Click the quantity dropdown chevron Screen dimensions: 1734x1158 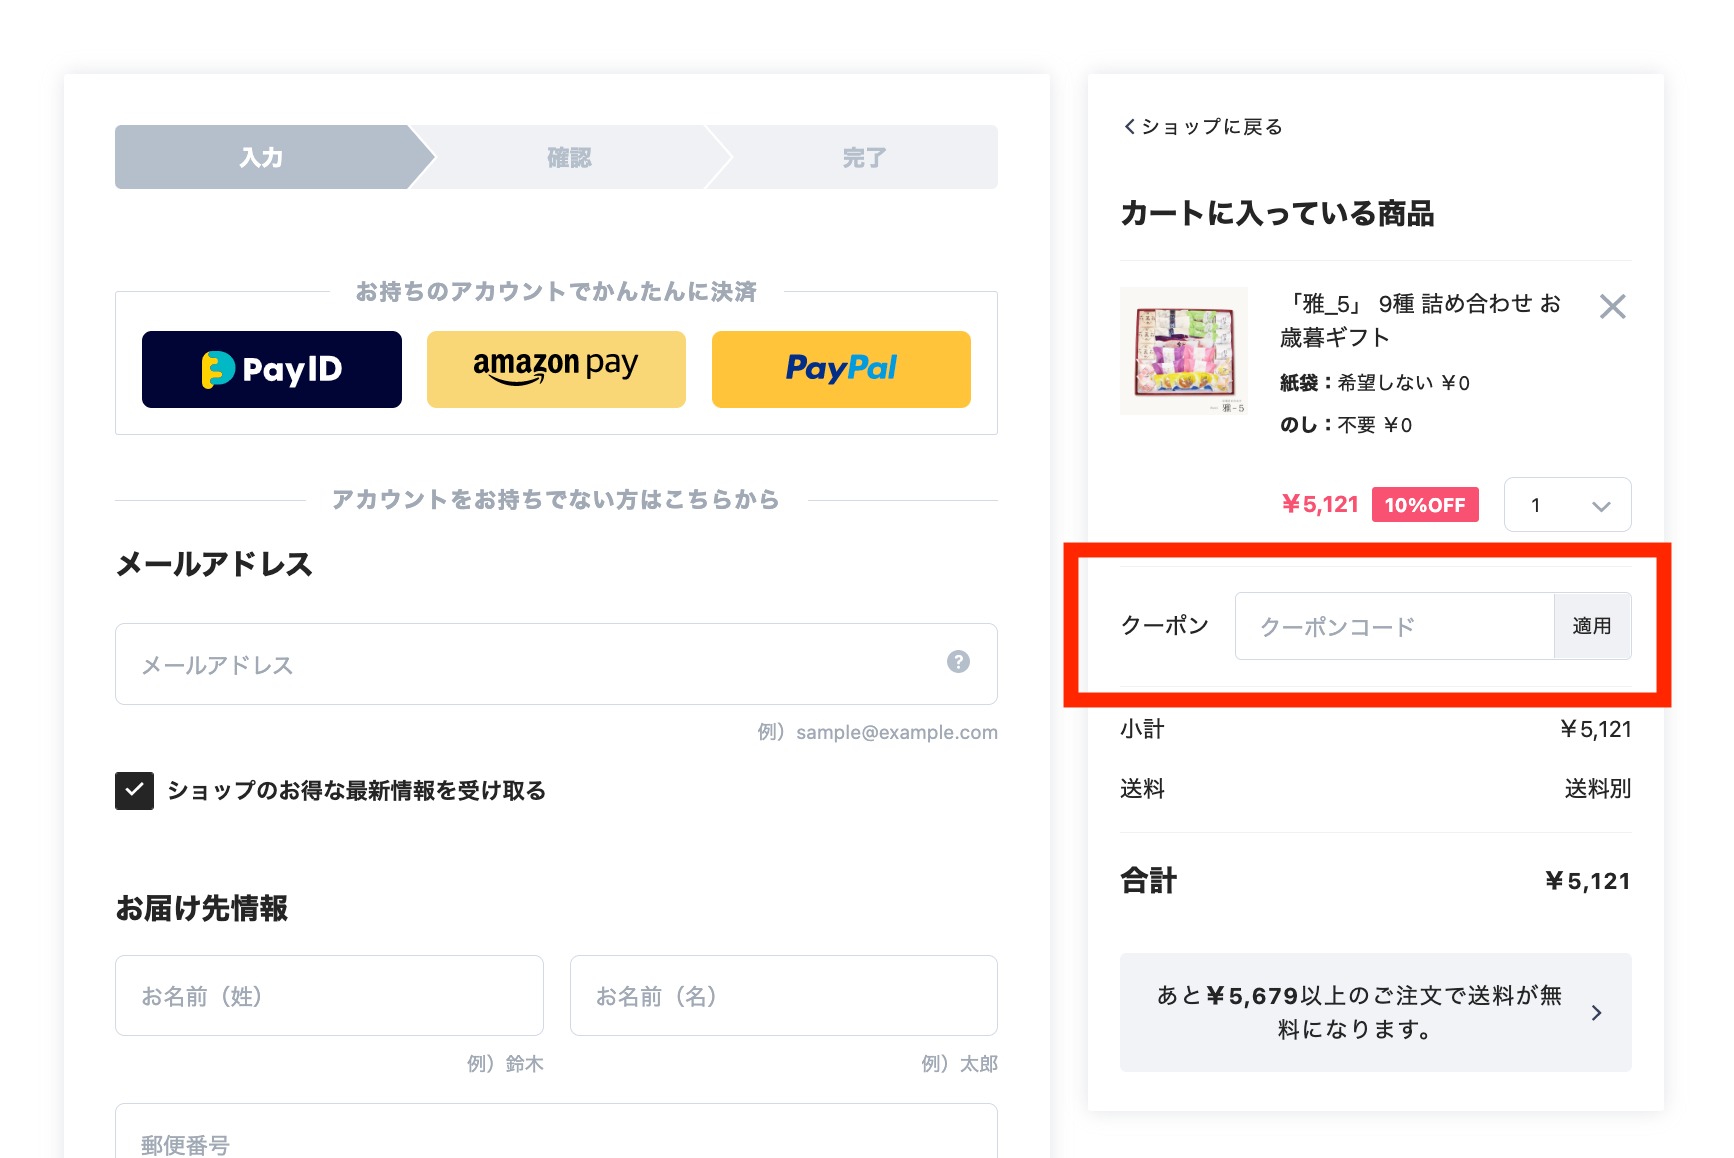click(1601, 506)
